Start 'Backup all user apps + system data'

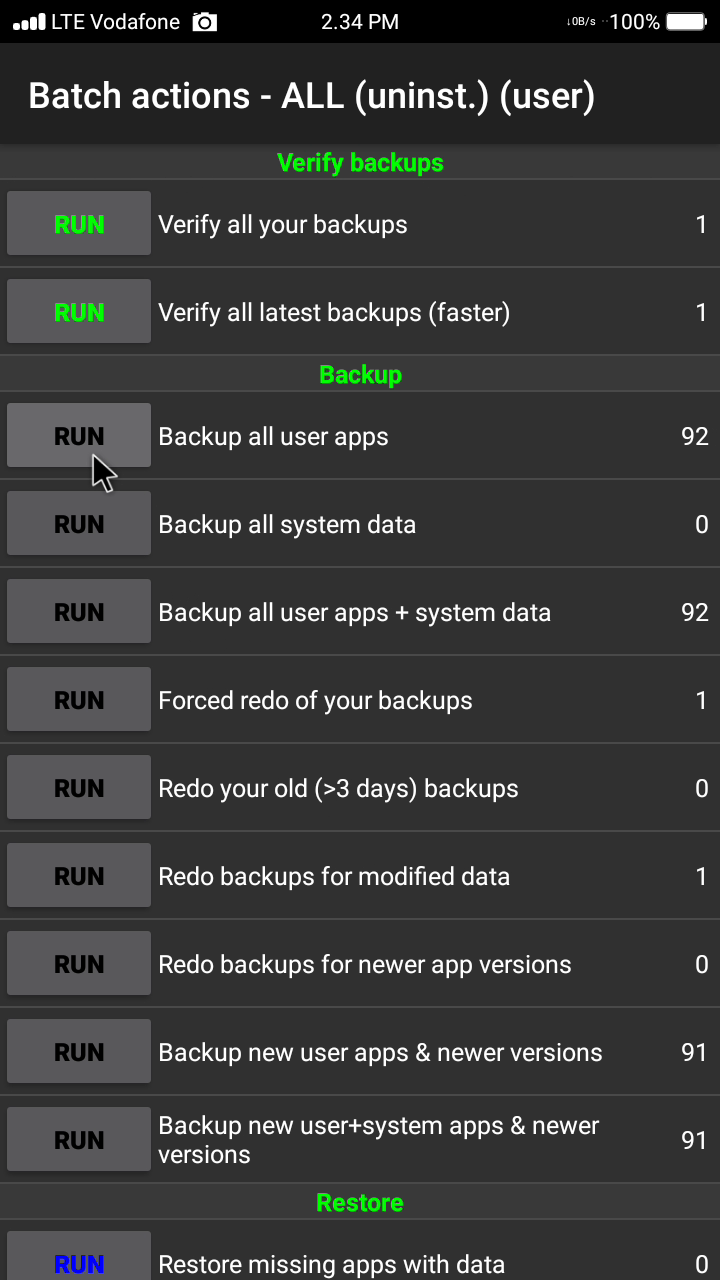(79, 613)
